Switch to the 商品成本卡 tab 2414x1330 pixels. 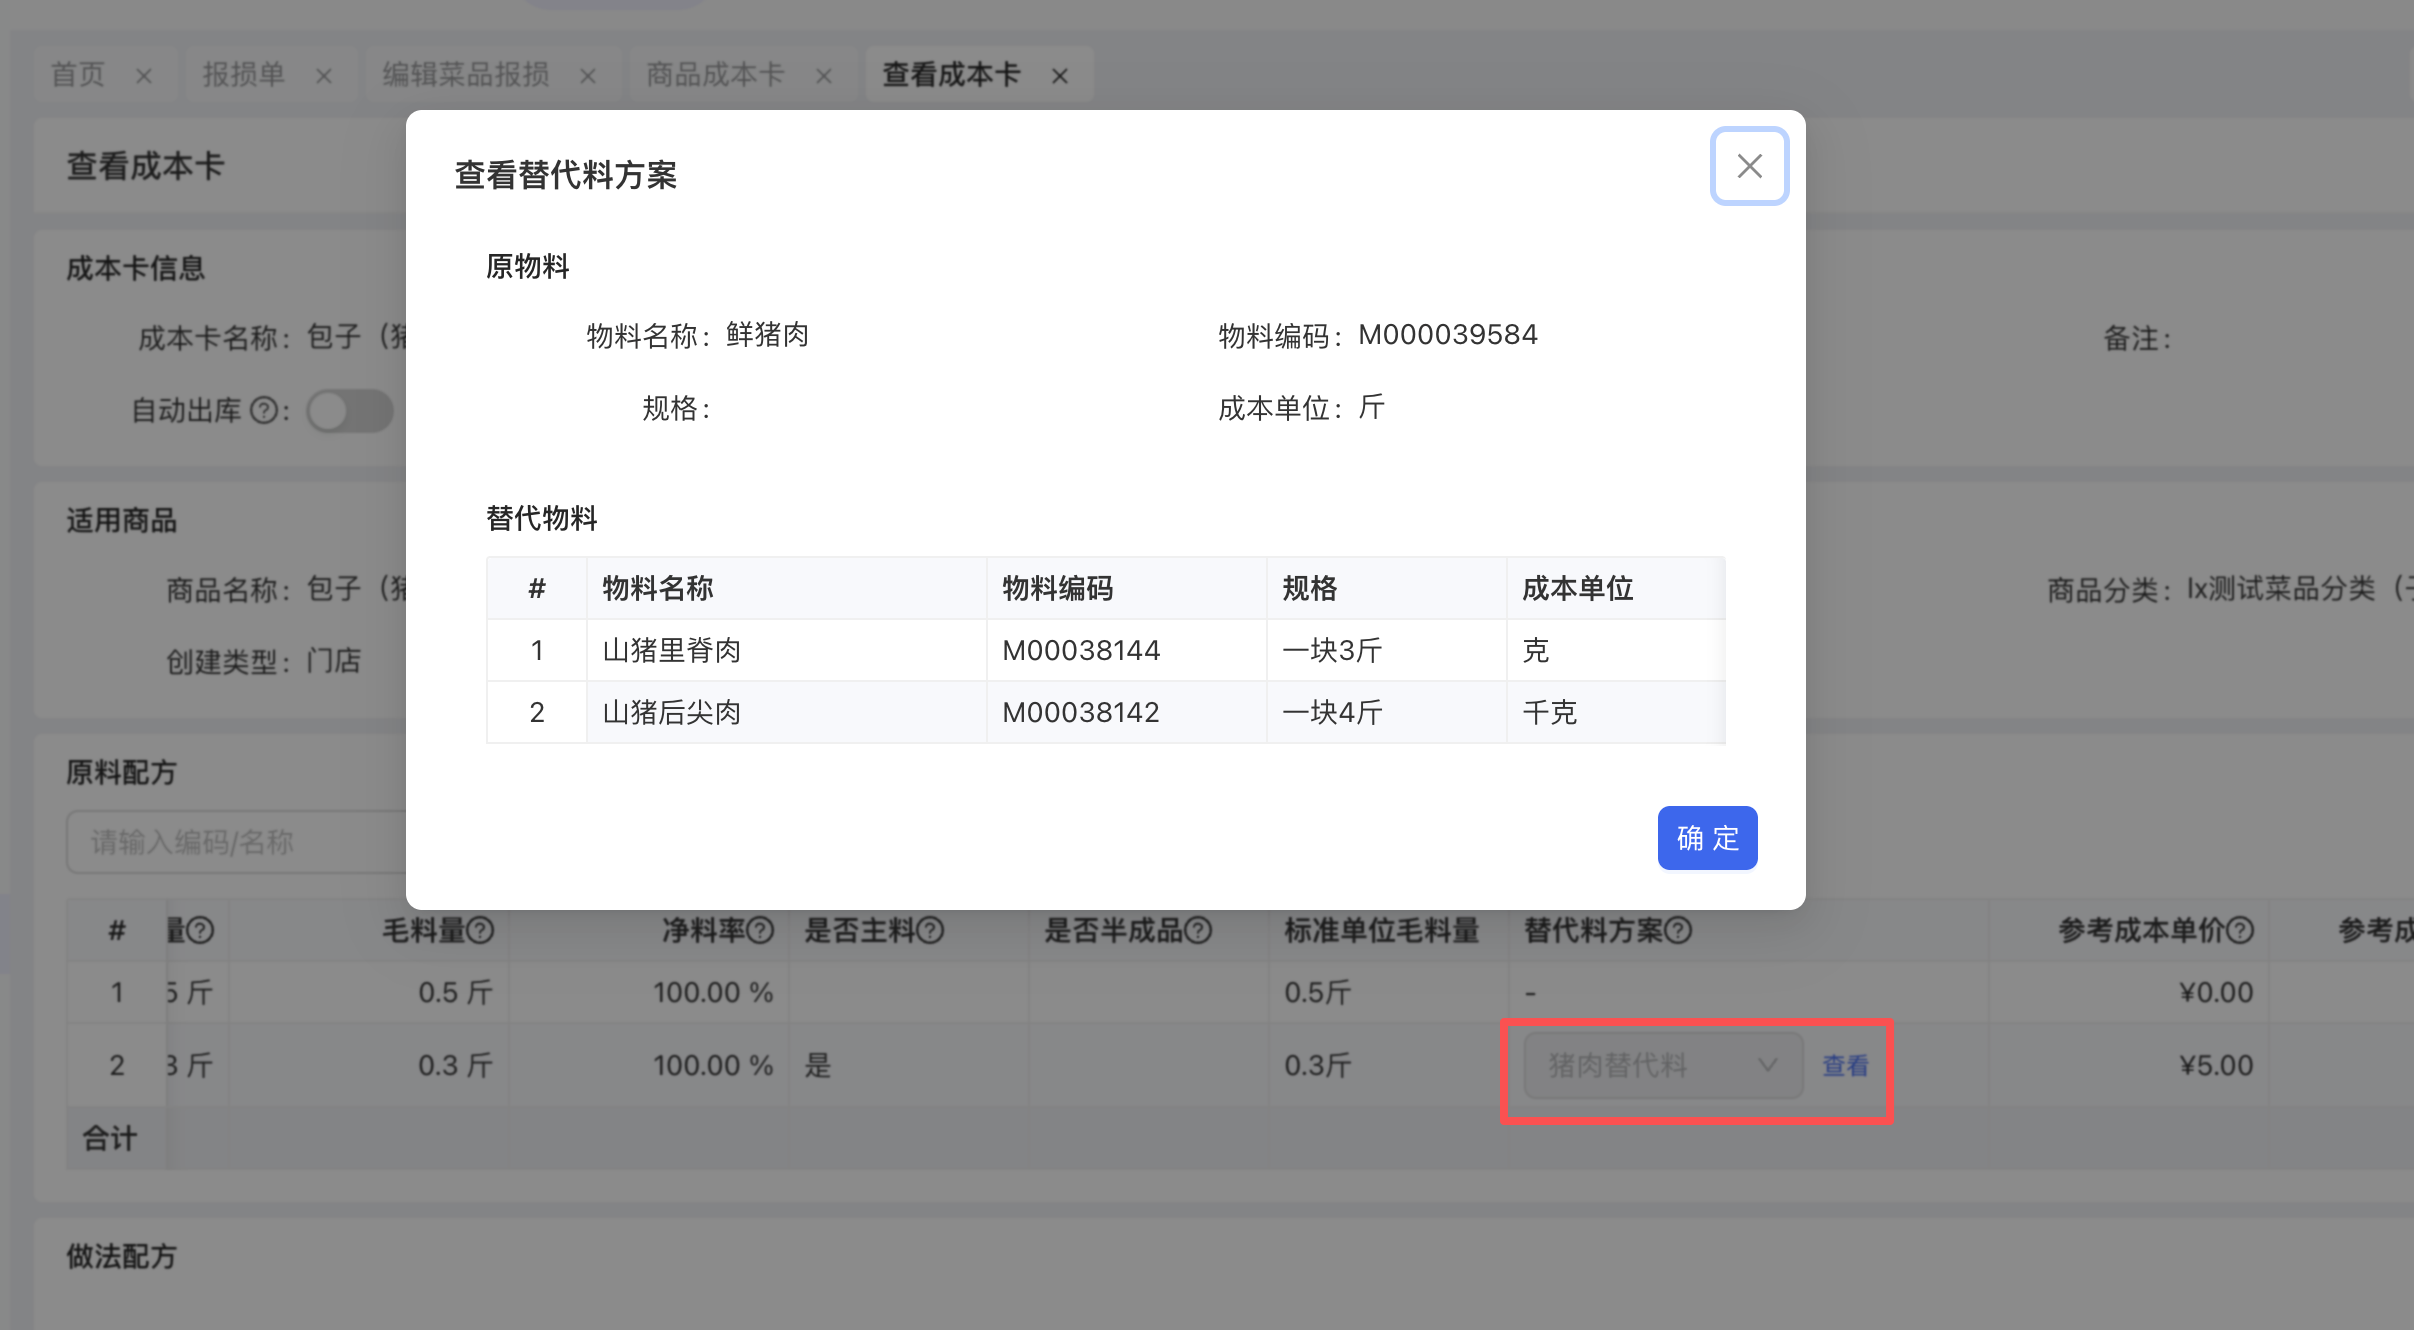[715, 75]
